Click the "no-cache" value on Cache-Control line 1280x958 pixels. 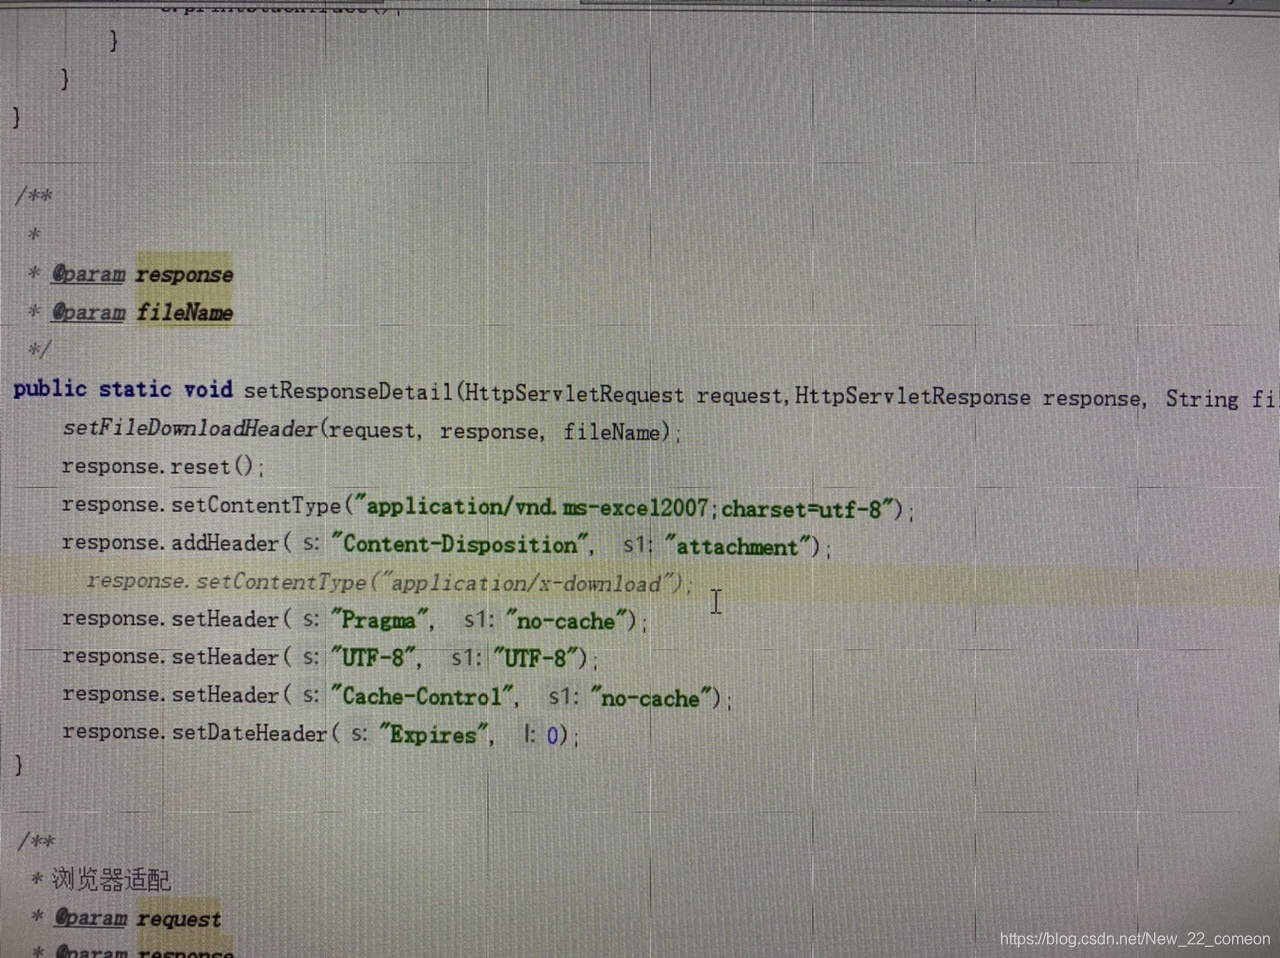650,698
